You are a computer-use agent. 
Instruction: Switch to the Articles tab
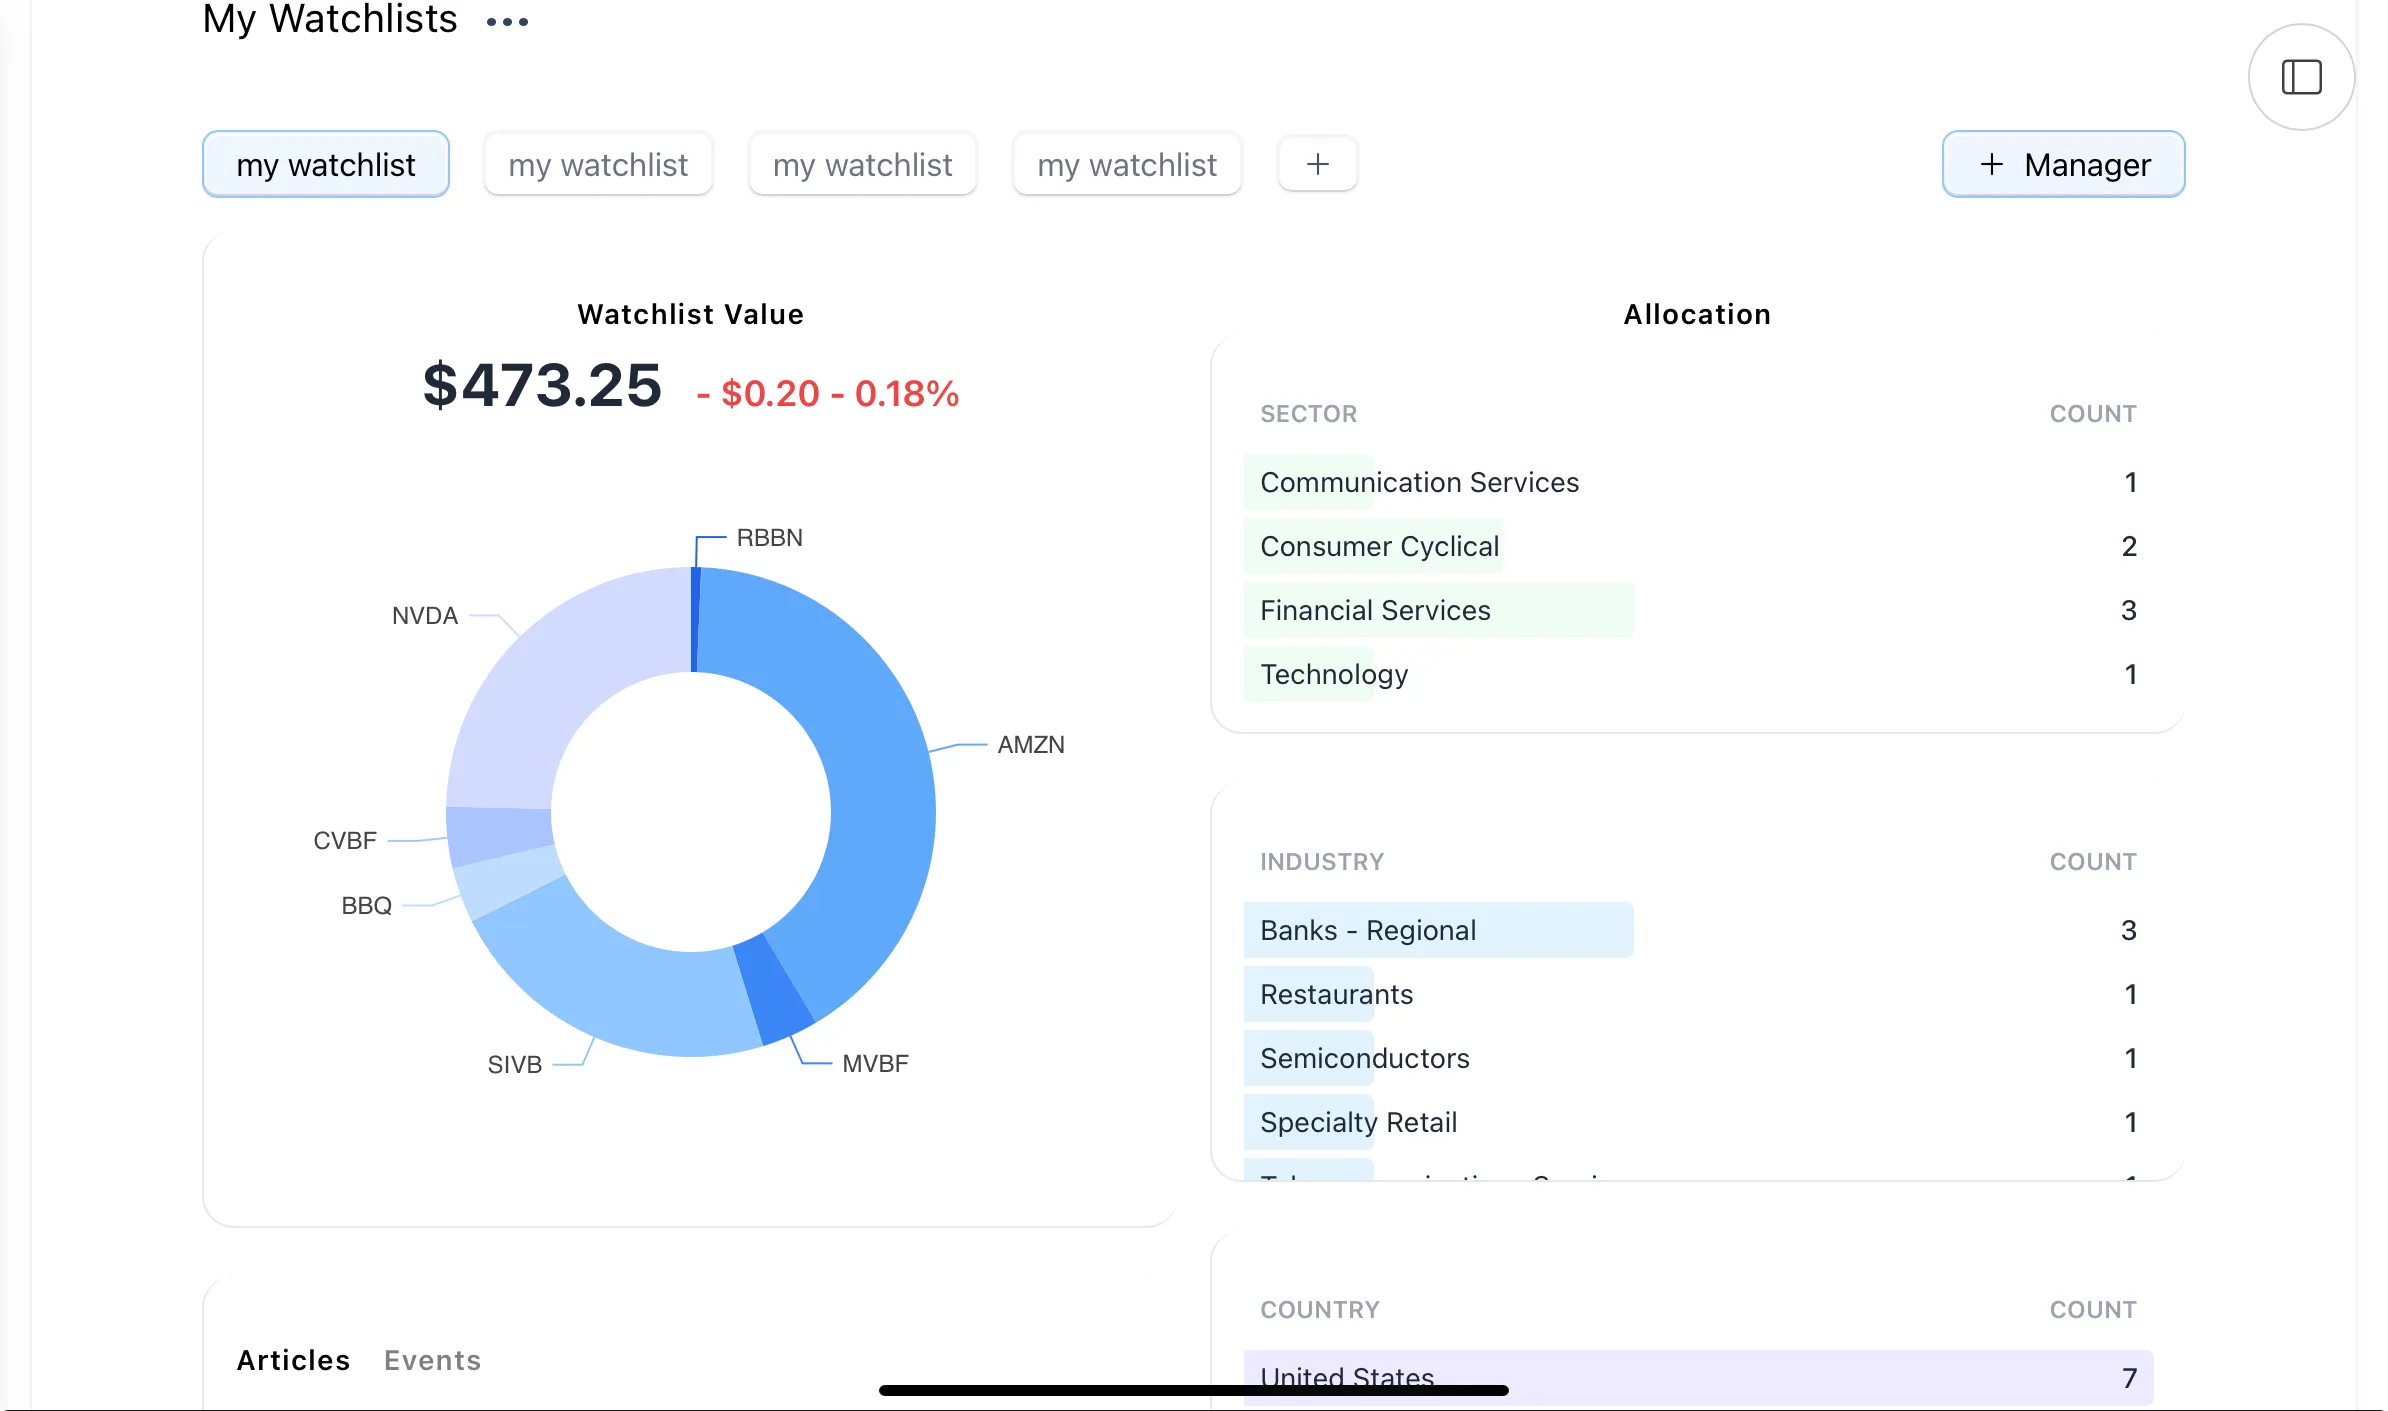point(293,1360)
